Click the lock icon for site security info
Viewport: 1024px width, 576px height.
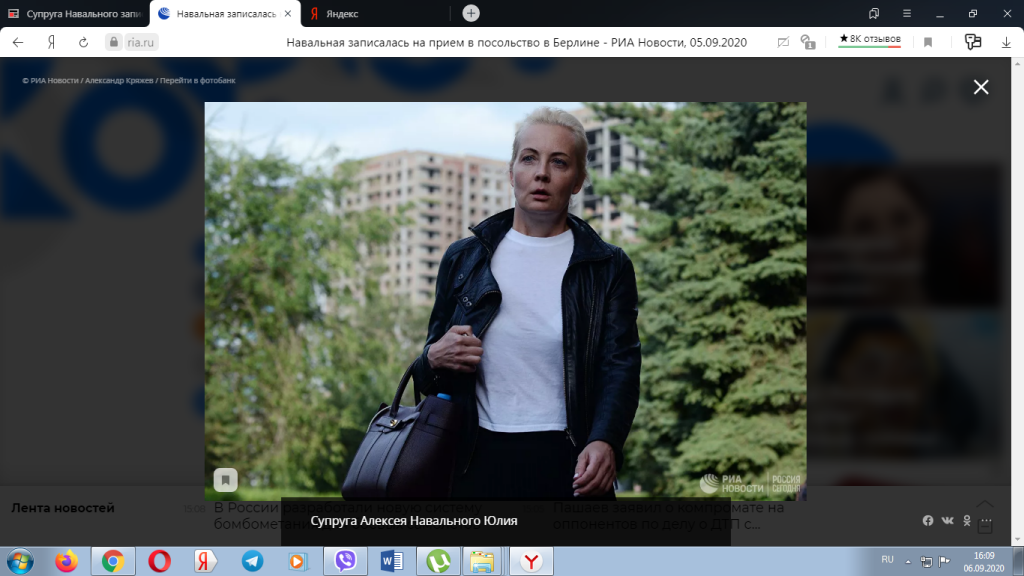(113, 42)
